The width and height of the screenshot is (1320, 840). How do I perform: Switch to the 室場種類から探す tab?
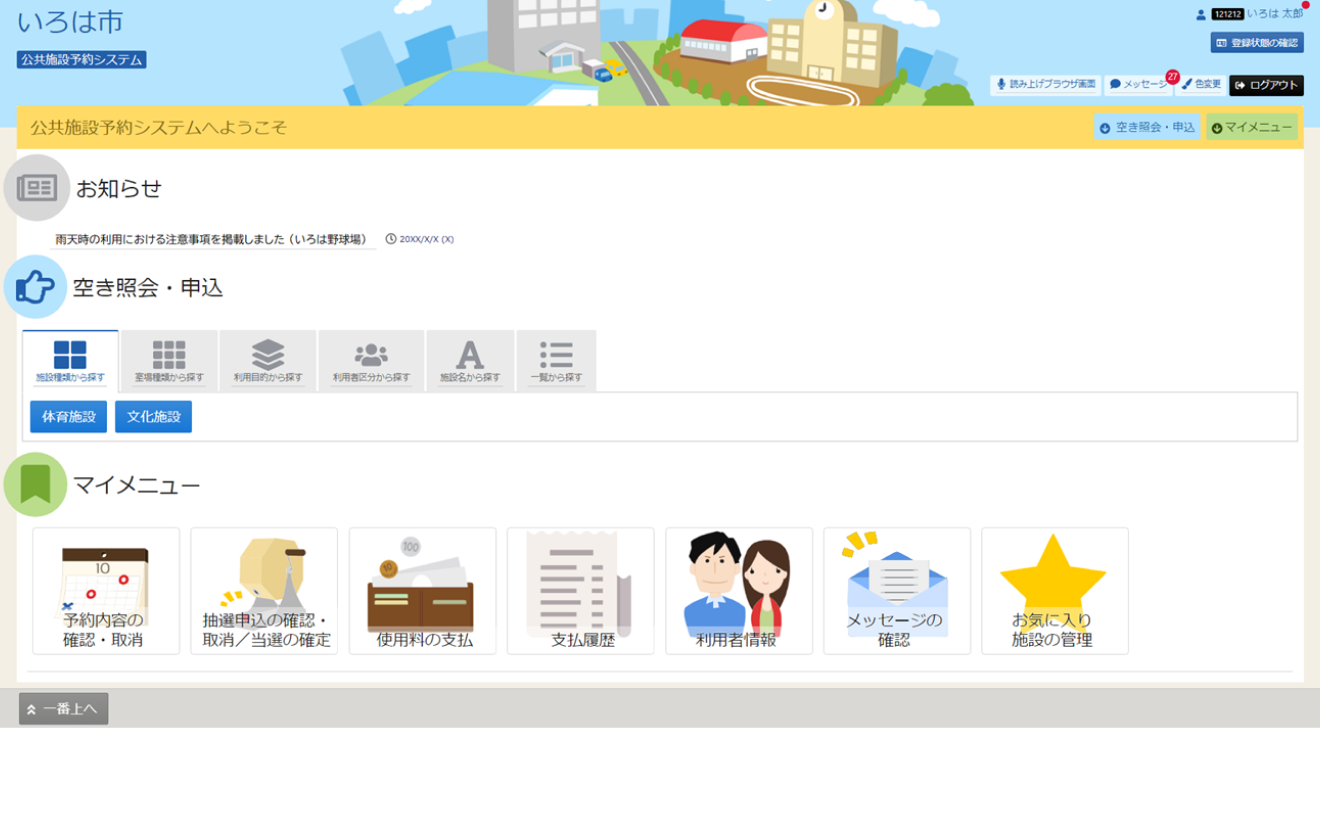click(x=169, y=361)
